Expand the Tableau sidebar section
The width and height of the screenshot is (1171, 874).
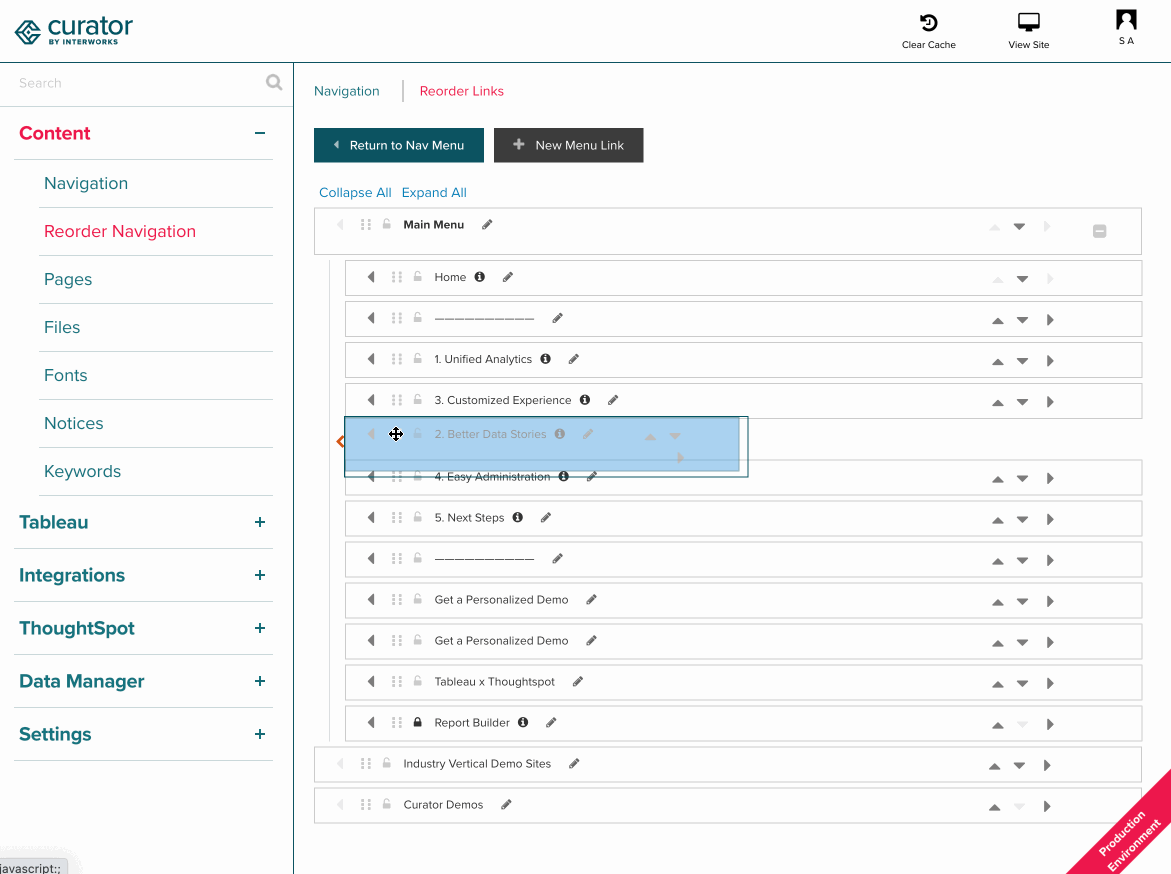point(260,522)
